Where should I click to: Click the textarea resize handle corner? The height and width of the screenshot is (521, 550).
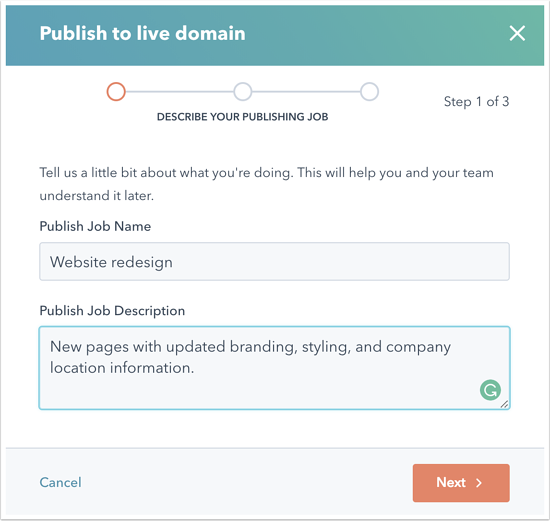504,404
